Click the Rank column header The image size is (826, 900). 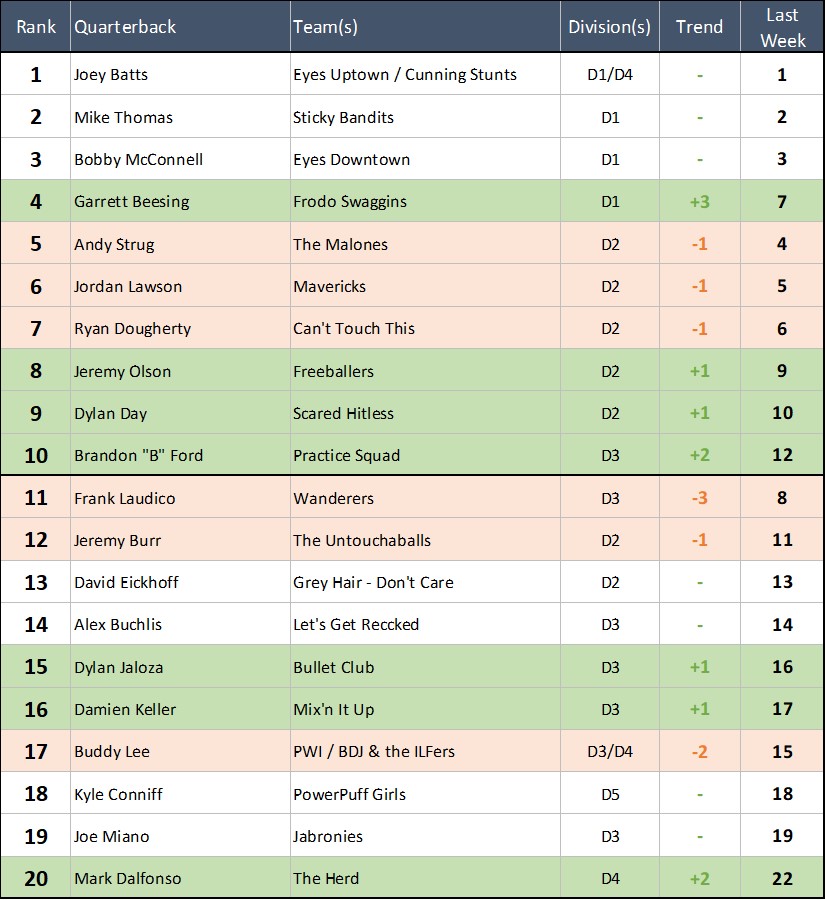pos(36,27)
